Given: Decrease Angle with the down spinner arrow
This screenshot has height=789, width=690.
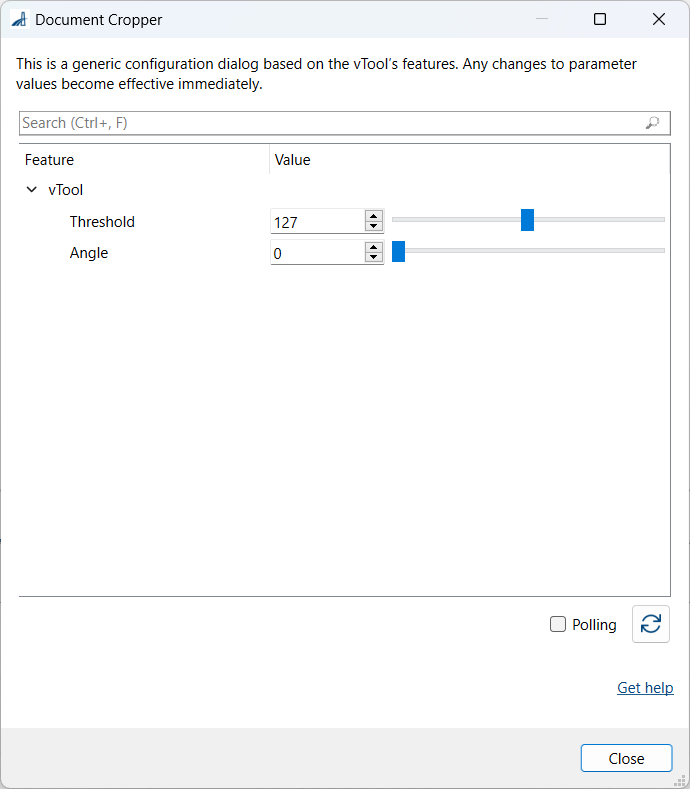Looking at the screenshot, I should click(x=373, y=257).
